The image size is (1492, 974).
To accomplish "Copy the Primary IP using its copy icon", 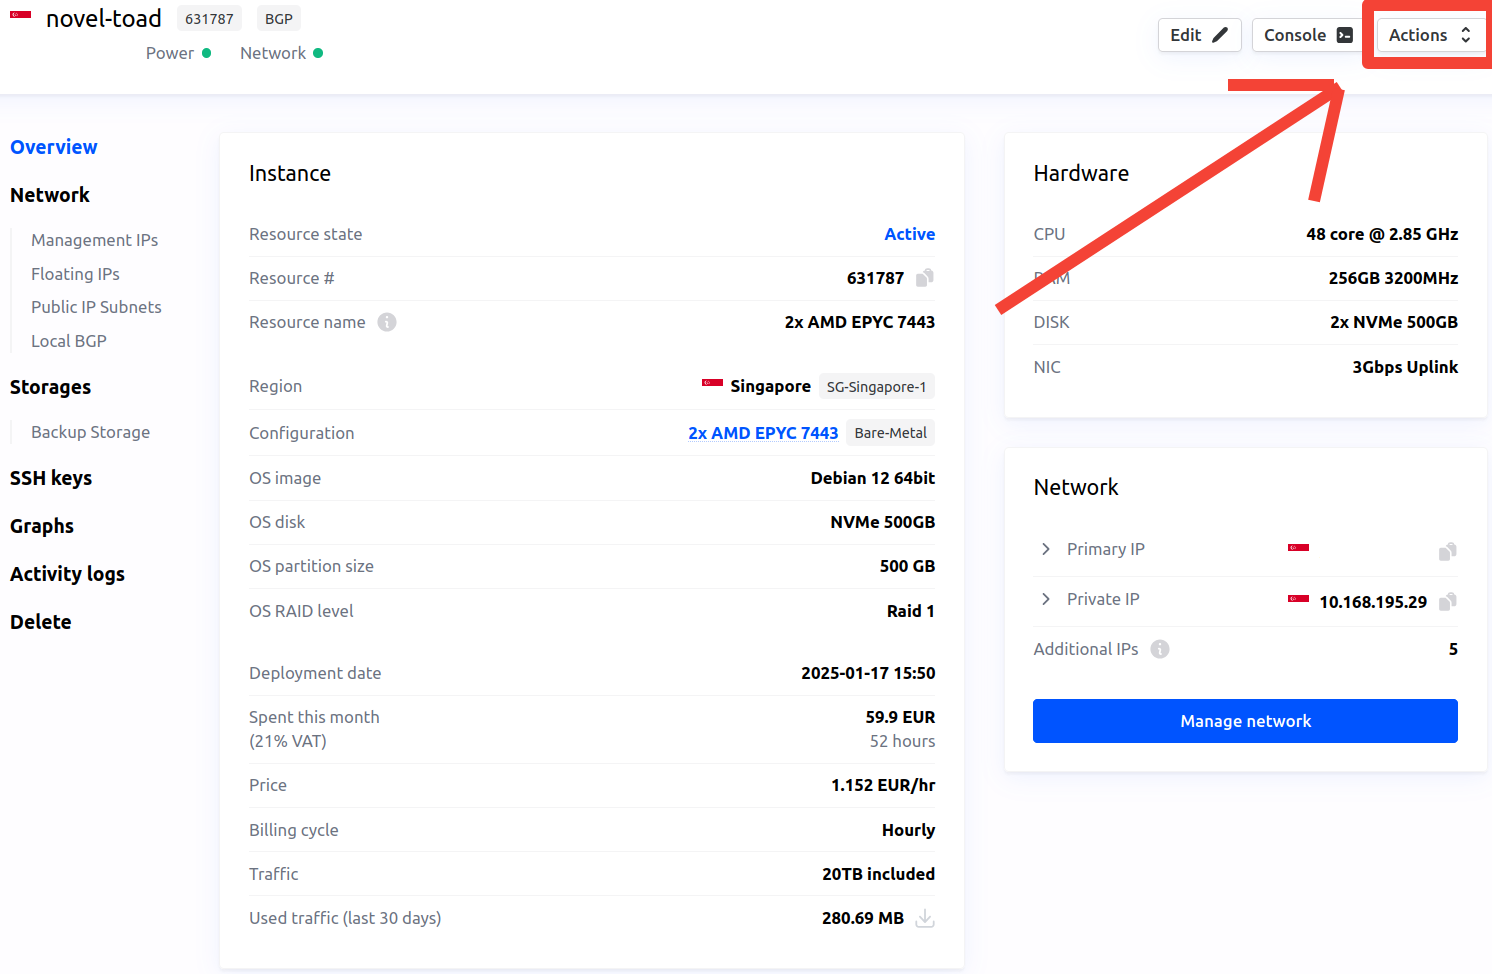I will coord(1447,551).
